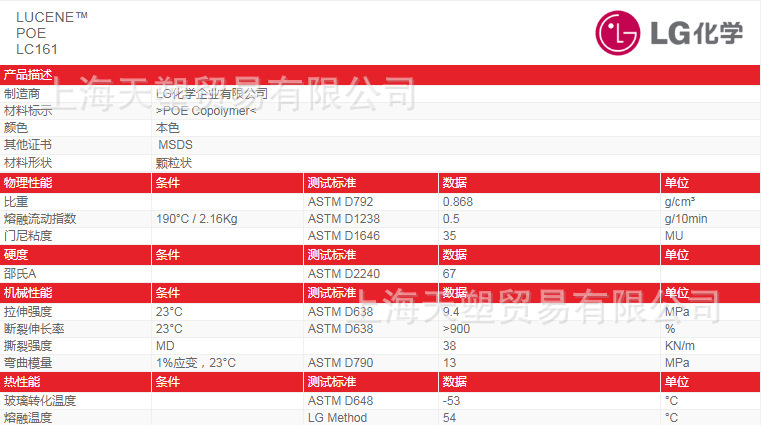Click the 弯曲模量 row label
The width and height of the screenshot is (761, 425).
click(x=28, y=363)
